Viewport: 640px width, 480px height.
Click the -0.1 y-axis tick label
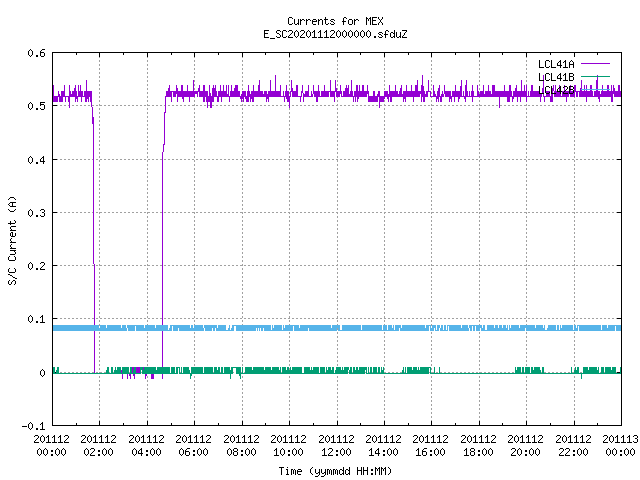coord(33,426)
